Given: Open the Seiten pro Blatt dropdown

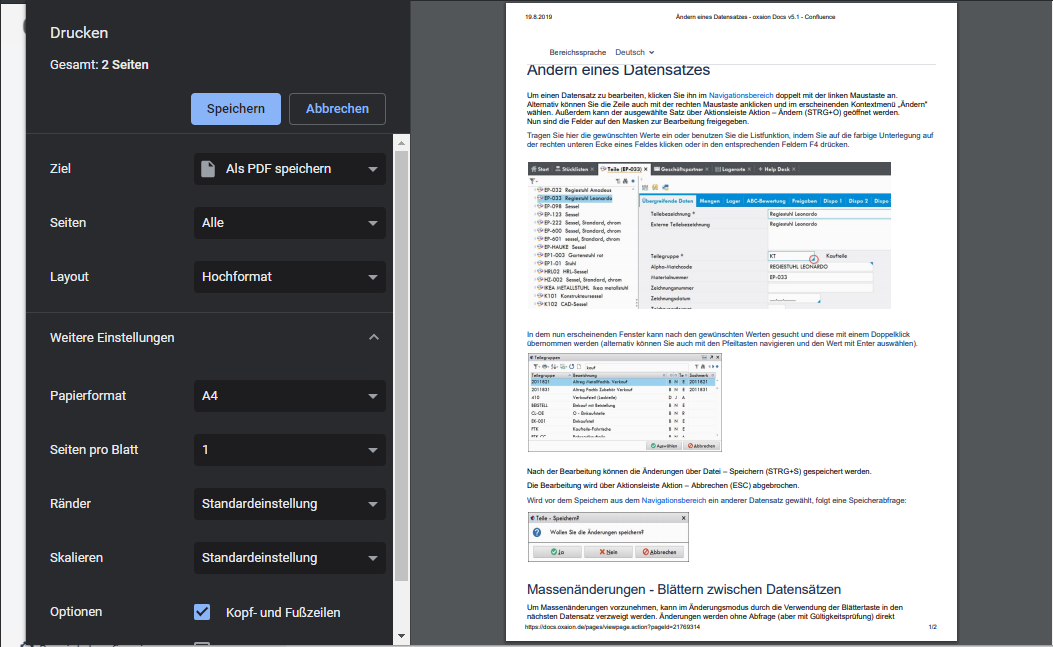Looking at the screenshot, I should point(289,450).
